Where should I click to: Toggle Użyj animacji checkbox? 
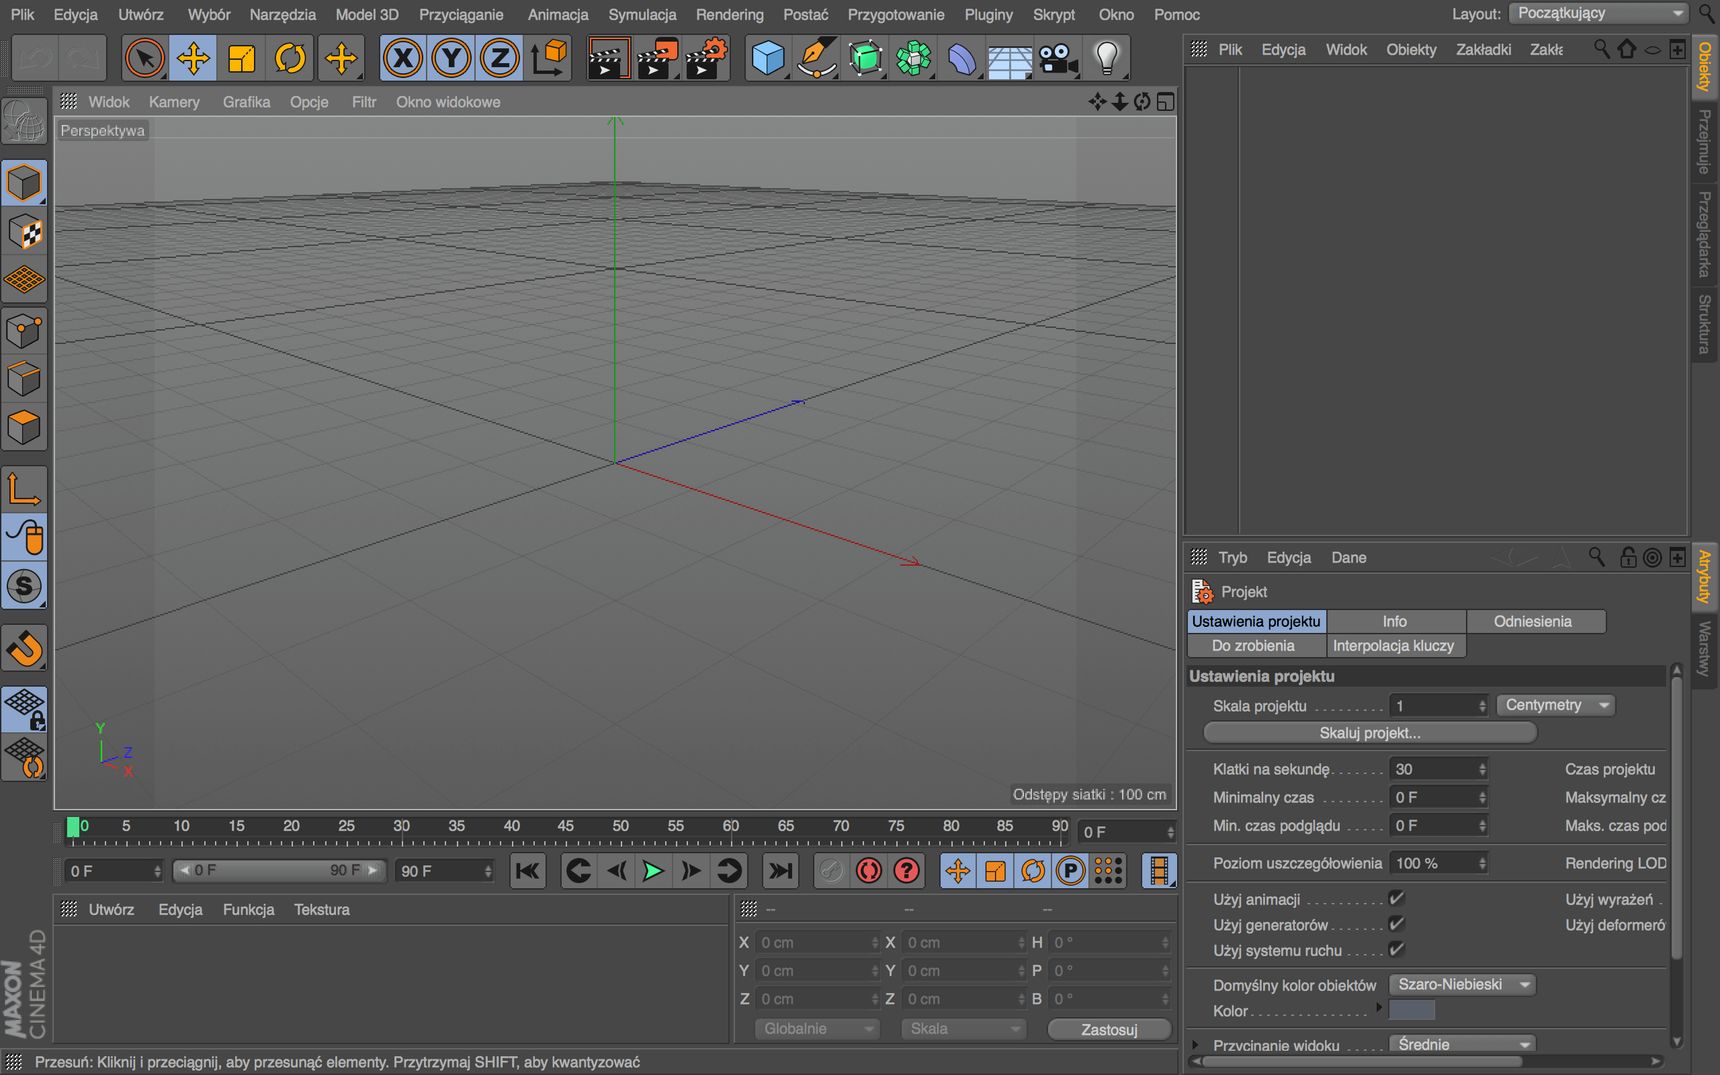(x=1397, y=898)
